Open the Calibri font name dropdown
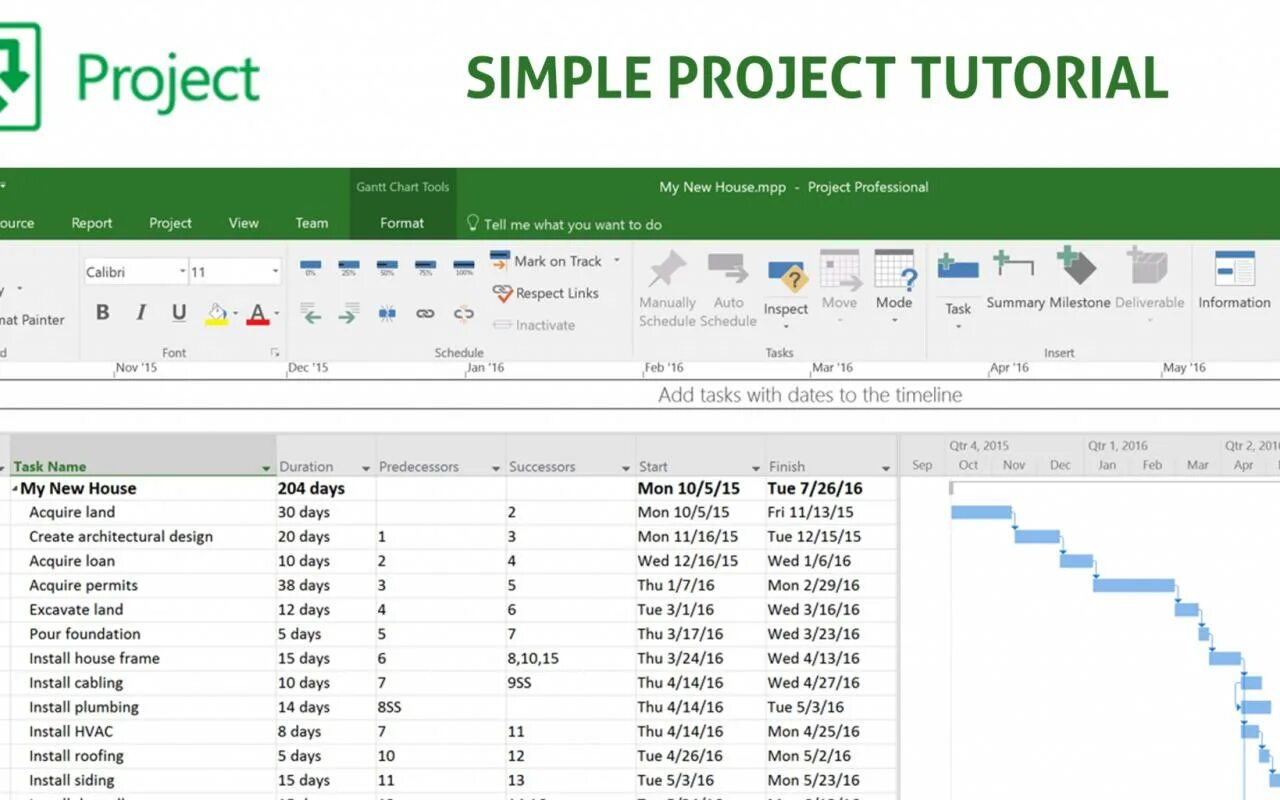Image resolution: width=1280 pixels, height=800 pixels. [x=182, y=272]
